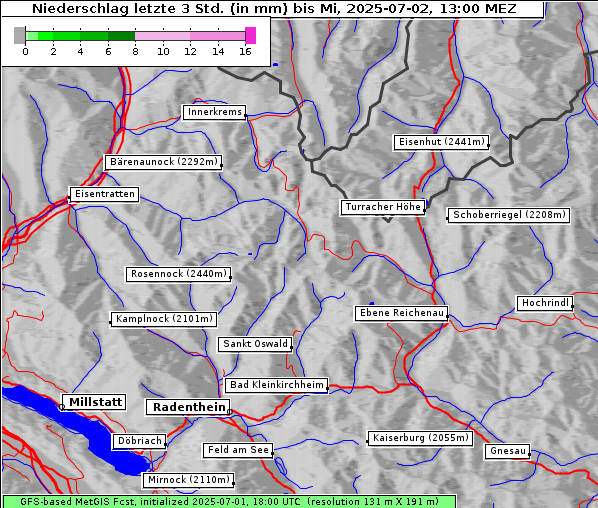598x508 pixels.
Task: Select the Rosennock (2440m) label
Action: [x=178, y=274]
